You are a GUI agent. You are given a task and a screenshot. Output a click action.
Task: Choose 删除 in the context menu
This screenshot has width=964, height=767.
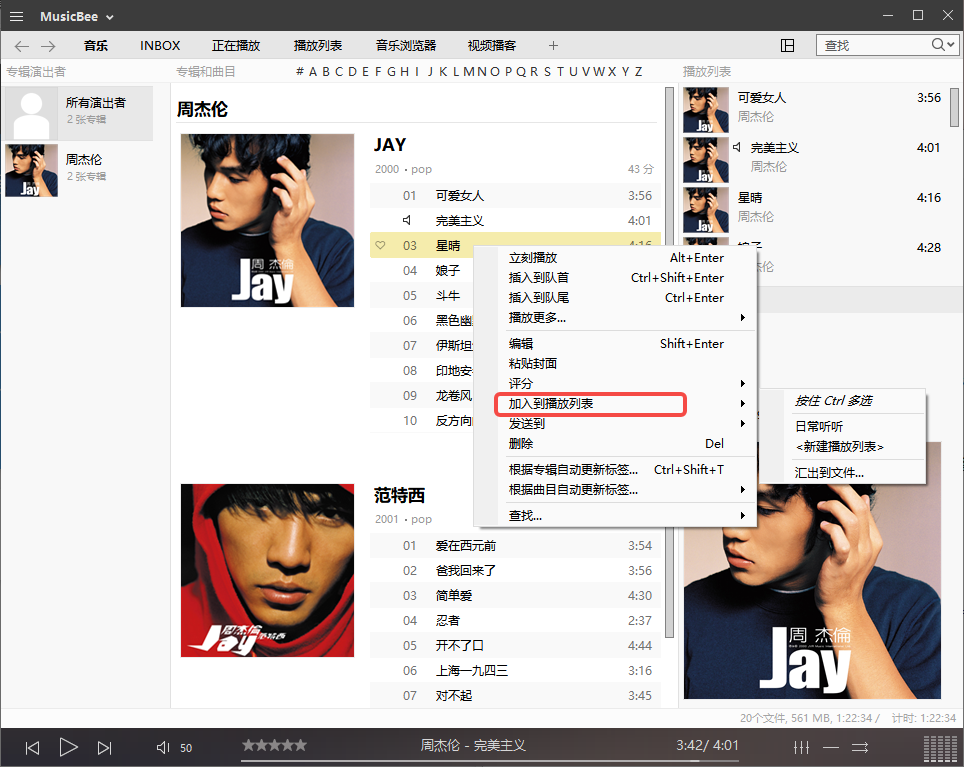(x=615, y=444)
